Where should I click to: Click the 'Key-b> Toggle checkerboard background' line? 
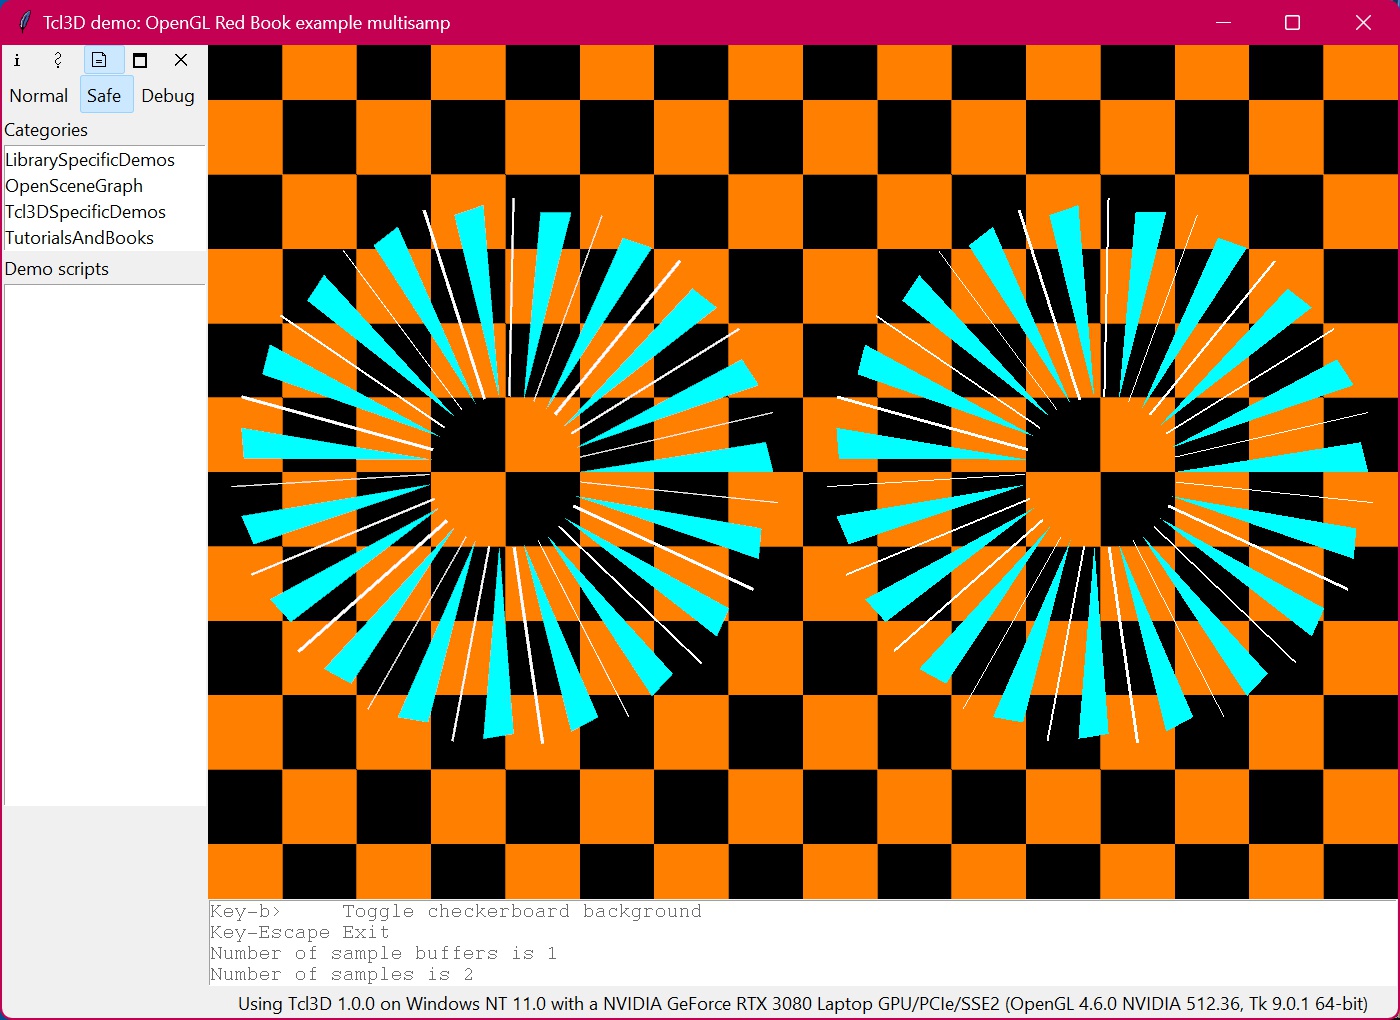[x=456, y=911]
